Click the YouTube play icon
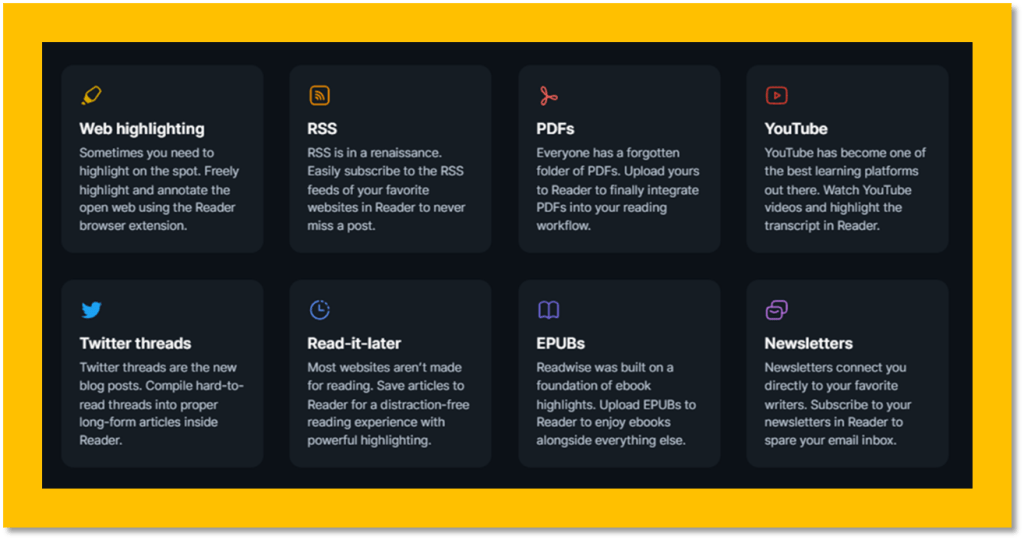This screenshot has width=1024, height=540. [x=776, y=96]
